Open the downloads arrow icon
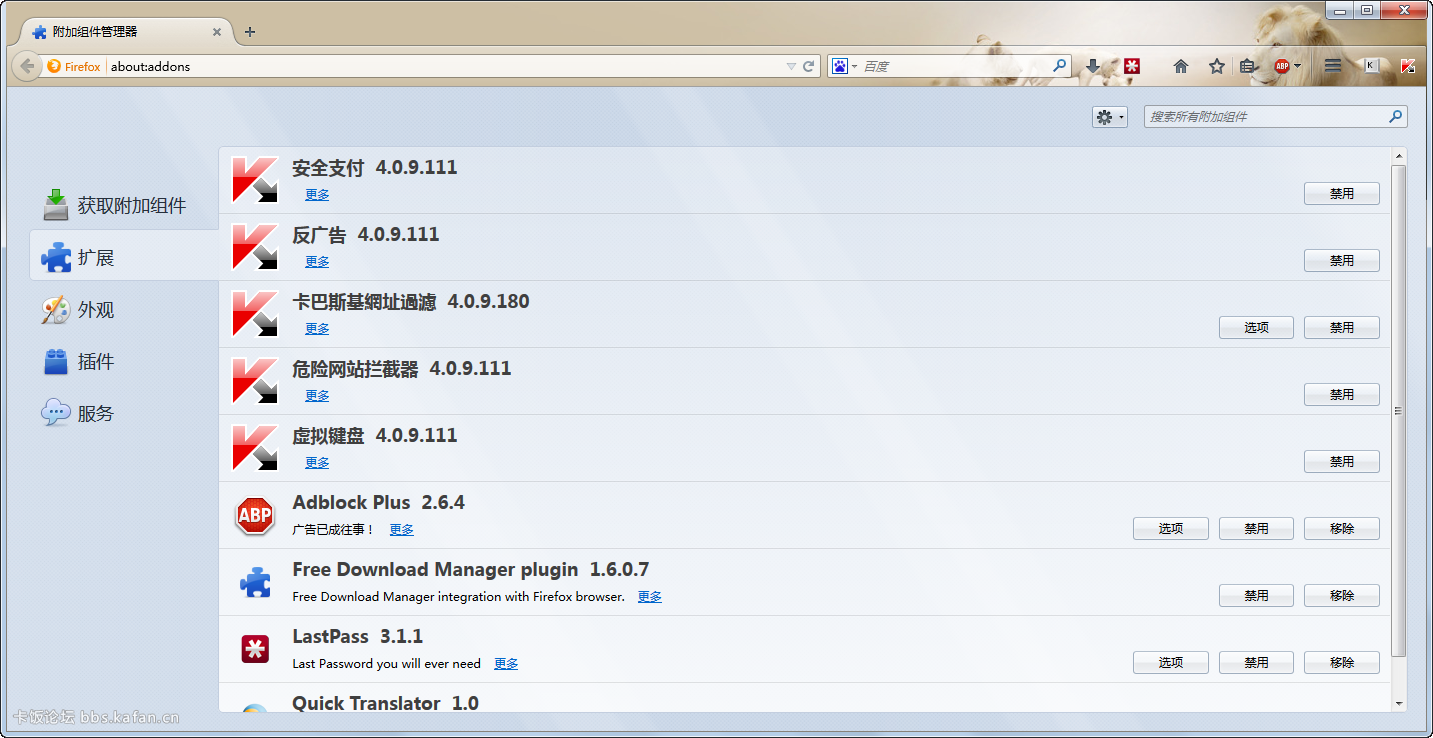1433x738 pixels. click(1093, 66)
